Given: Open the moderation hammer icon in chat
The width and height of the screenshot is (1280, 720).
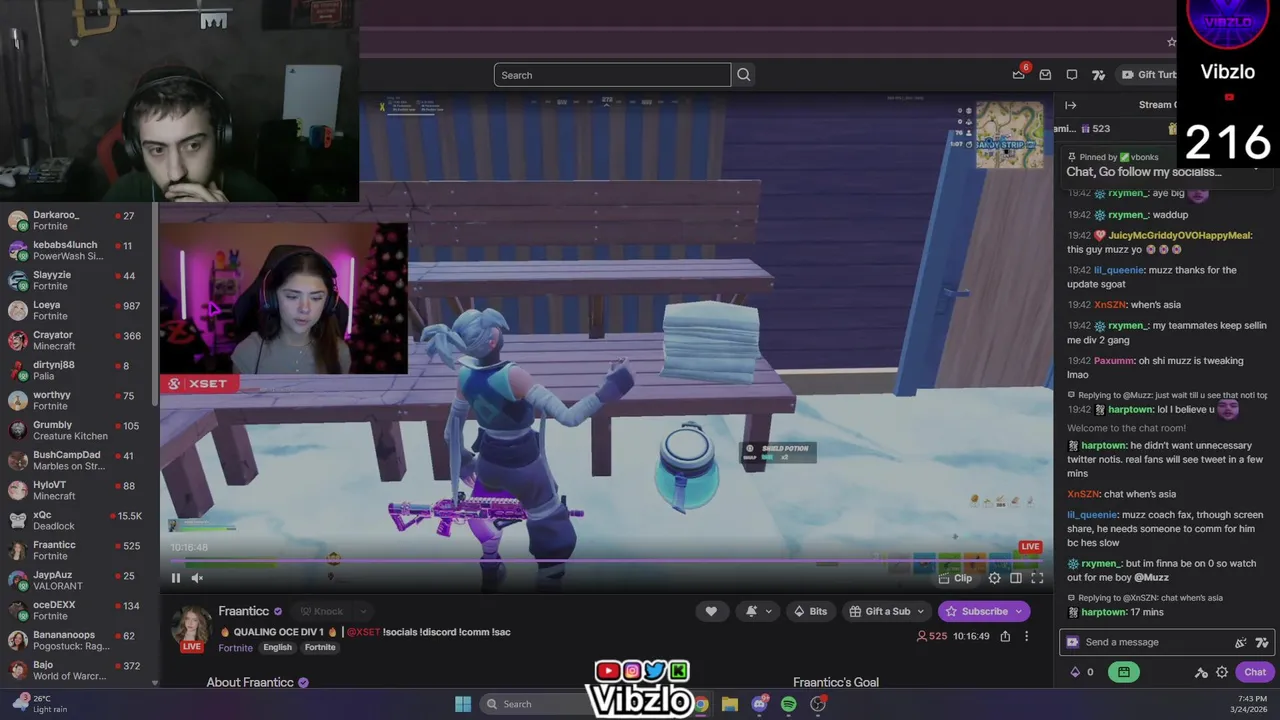Looking at the screenshot, I should 1201,672.
